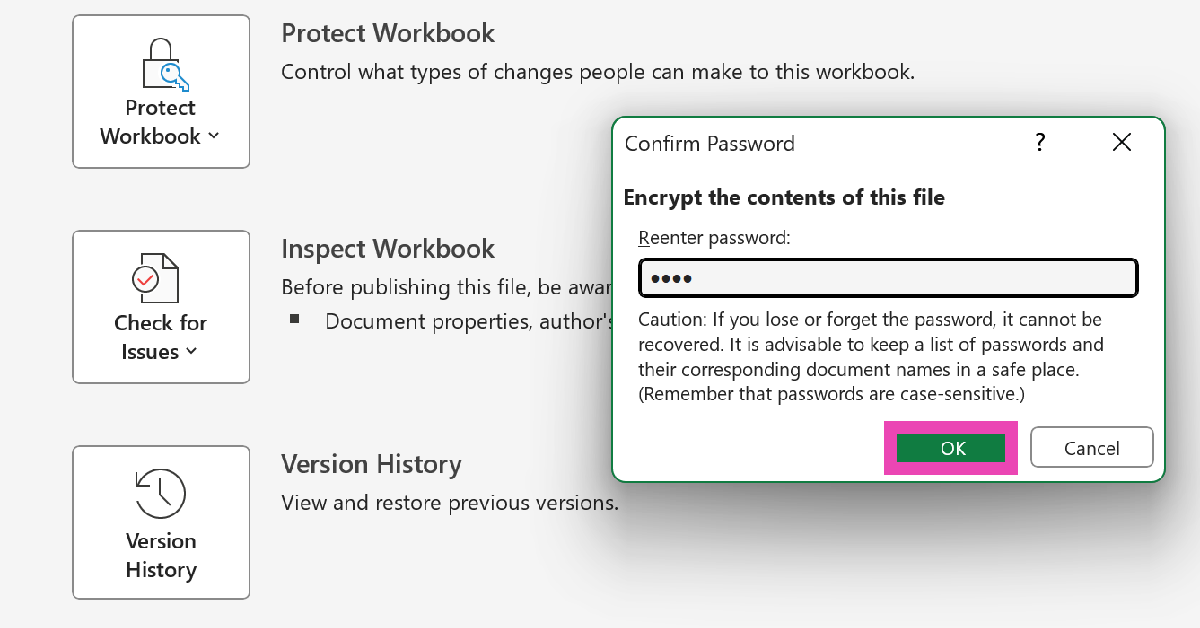This screenshot has width=1200, height=628.
Task: Click the Caution warning text in dialog
Action: click(872, 356)
